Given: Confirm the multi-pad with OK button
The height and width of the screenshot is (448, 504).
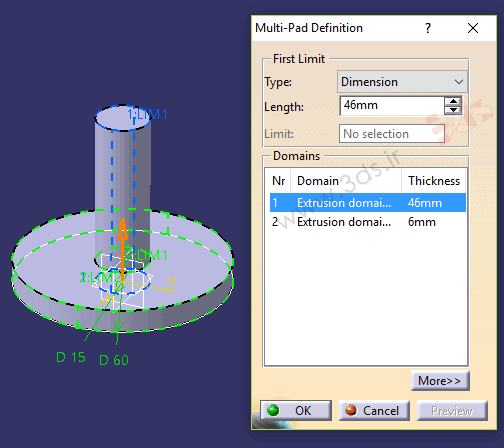Looking at the screenshot, I should coord(296,411).
